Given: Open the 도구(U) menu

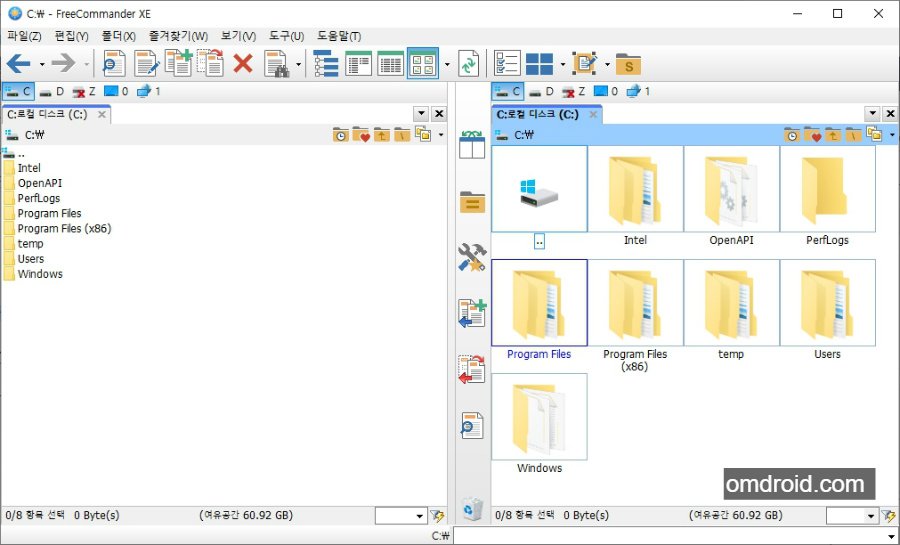Looking at the screenshot, I should (x=286, y=36).
